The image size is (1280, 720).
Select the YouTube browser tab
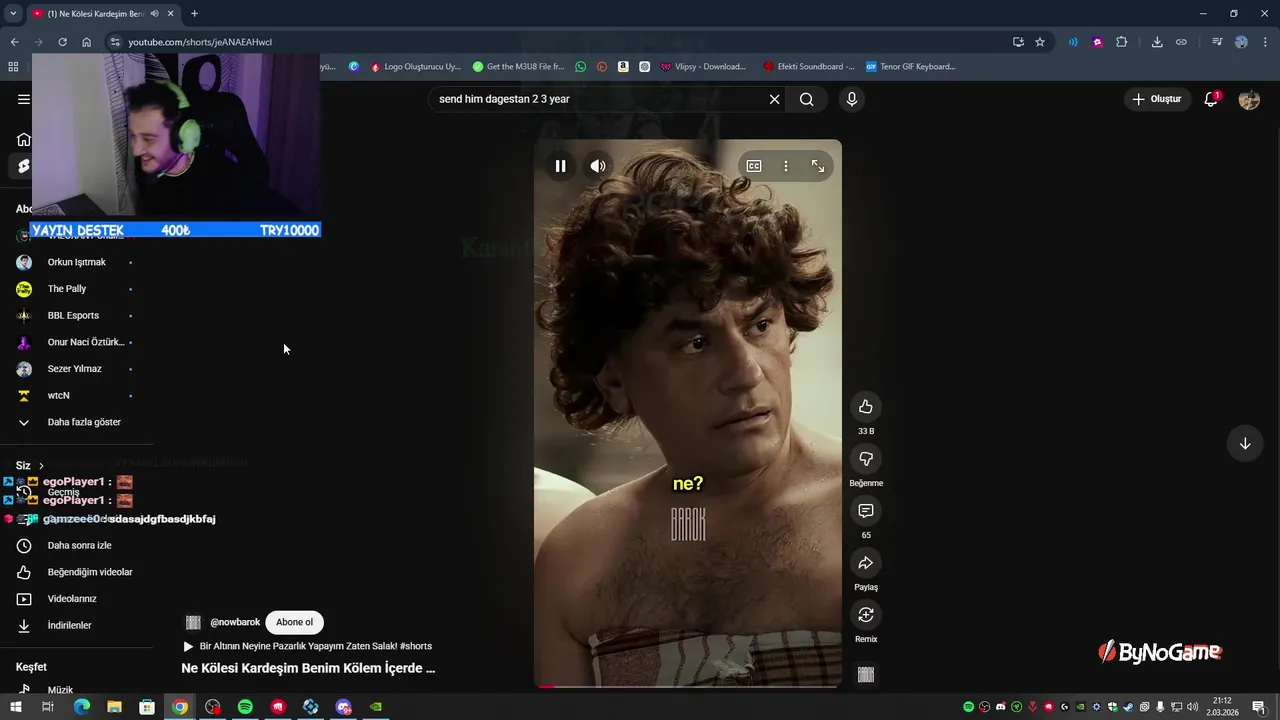(x=102, y=14)
